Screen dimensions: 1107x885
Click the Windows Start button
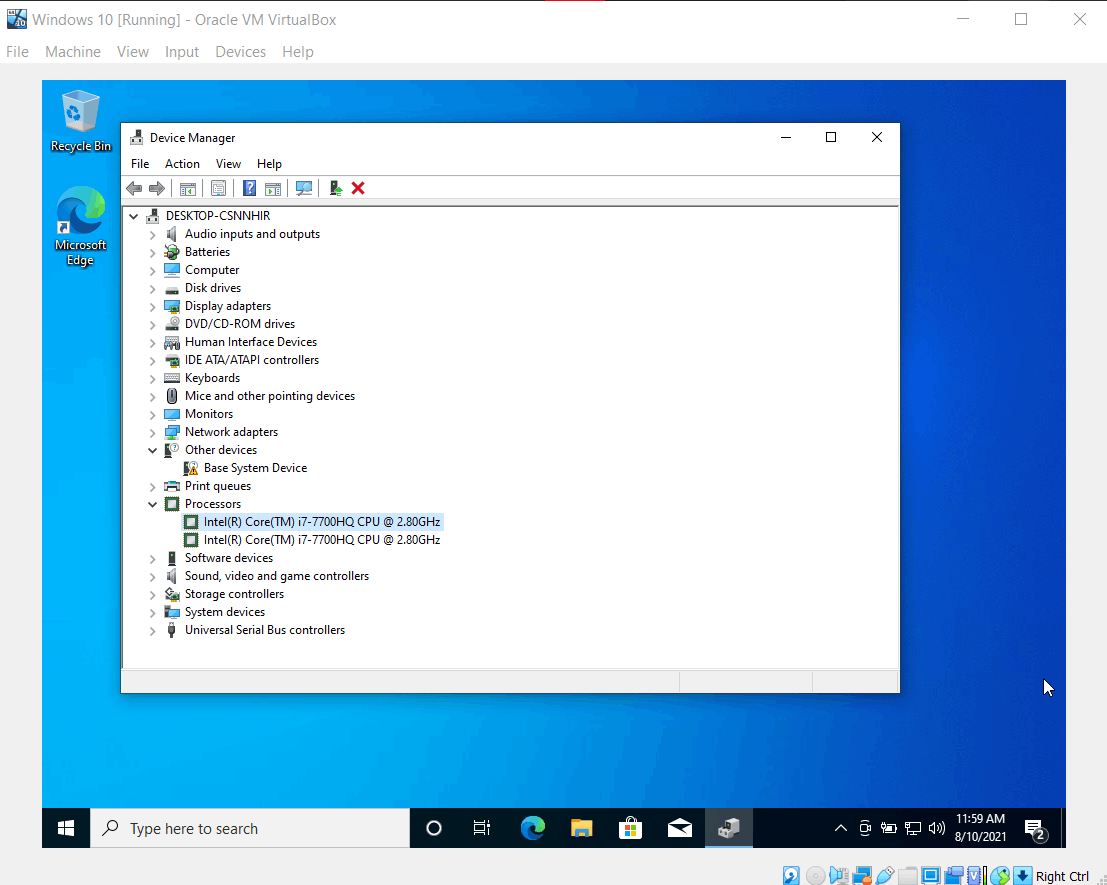tap(66, 828)
